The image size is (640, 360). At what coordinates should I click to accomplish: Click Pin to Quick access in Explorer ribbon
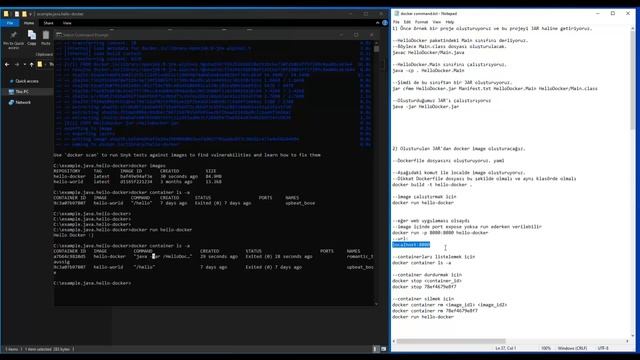pyautogui.click(x=13, y=40)
